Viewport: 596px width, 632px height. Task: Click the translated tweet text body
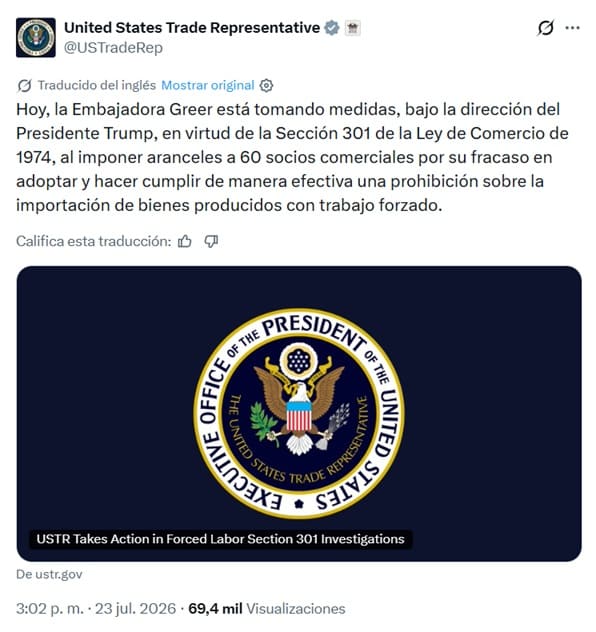[x=292, y=157]
